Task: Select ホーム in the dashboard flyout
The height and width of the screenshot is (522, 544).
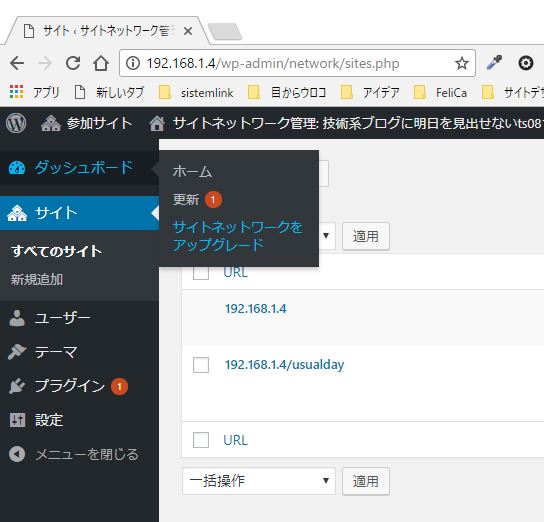Action: pyautogui.click(x=192, y=172)
